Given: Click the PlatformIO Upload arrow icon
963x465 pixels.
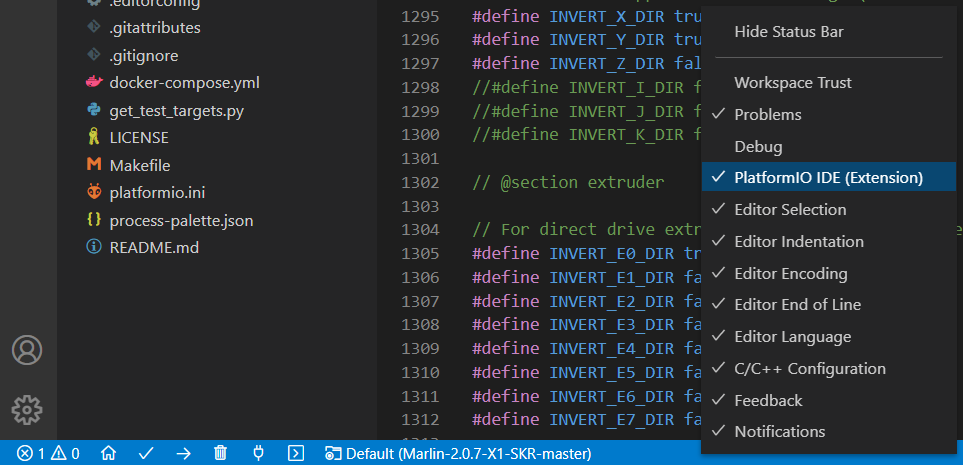Looking at the screenshot, I should tap(183, 453).
